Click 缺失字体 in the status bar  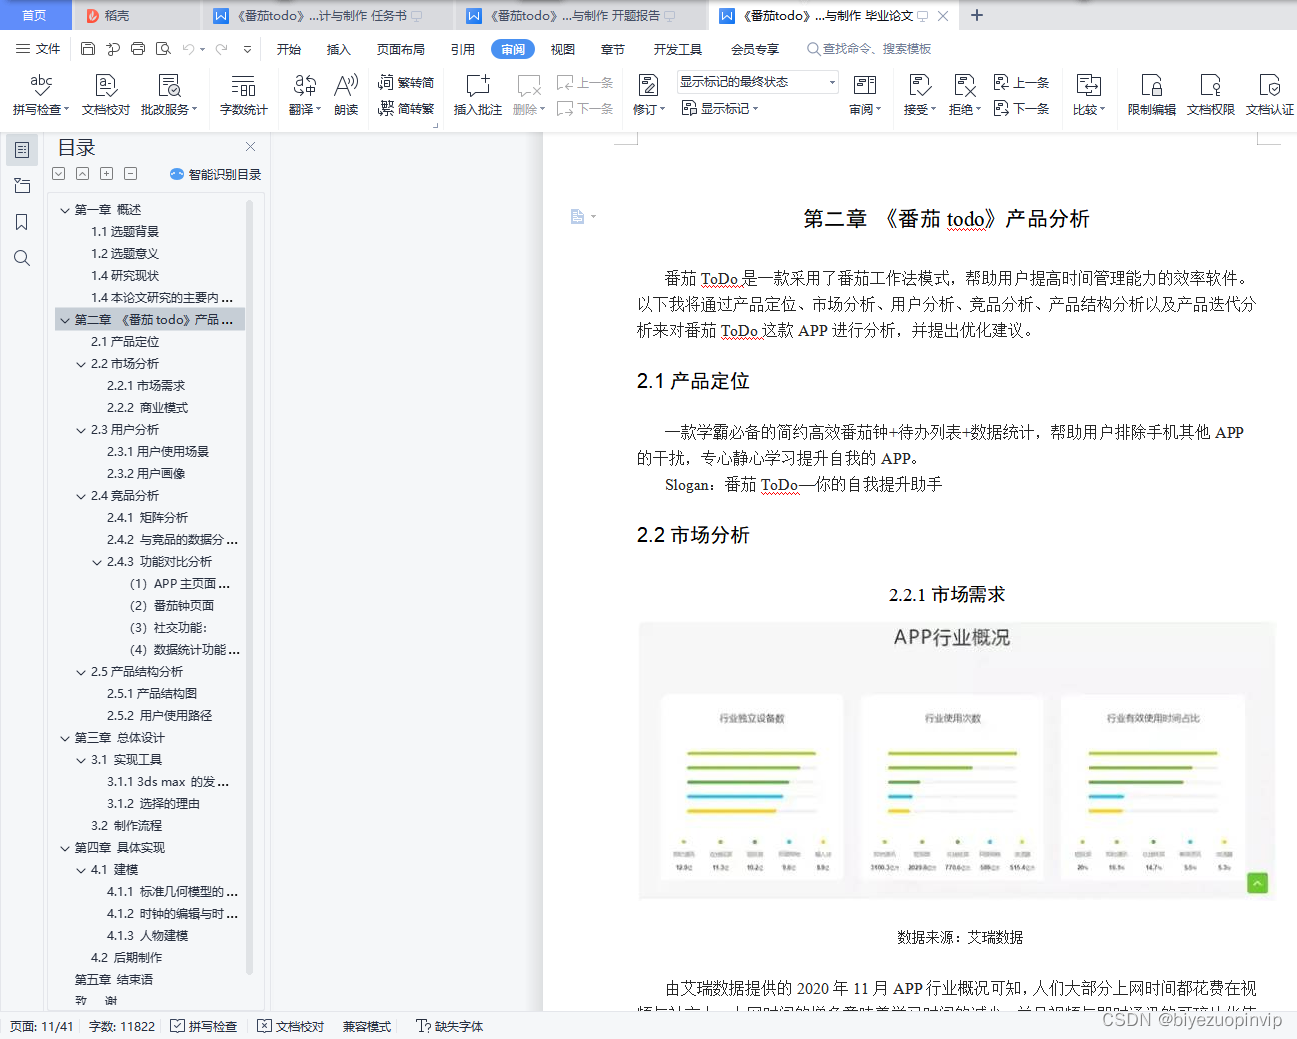pos(450,1026)
